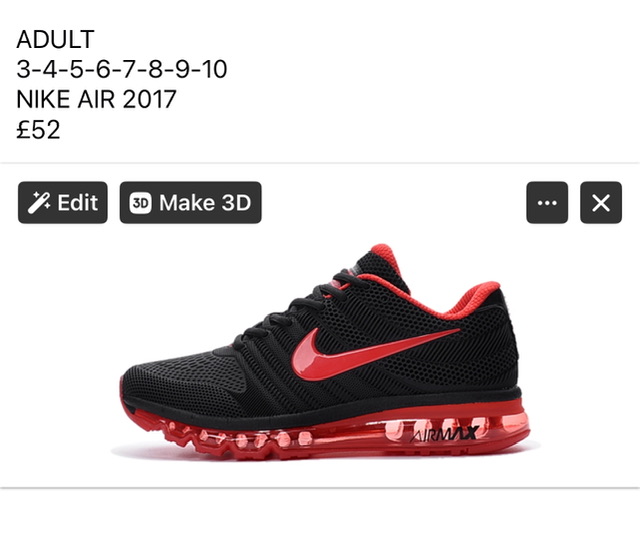Click the 3D cube badge icon

pyautogui.click(x=140, y=202)
